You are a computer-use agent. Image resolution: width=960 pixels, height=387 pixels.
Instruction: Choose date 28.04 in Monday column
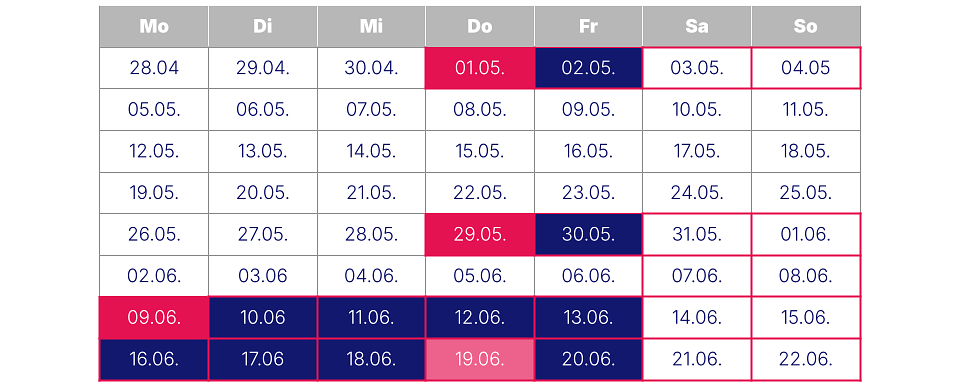[154, 68]
